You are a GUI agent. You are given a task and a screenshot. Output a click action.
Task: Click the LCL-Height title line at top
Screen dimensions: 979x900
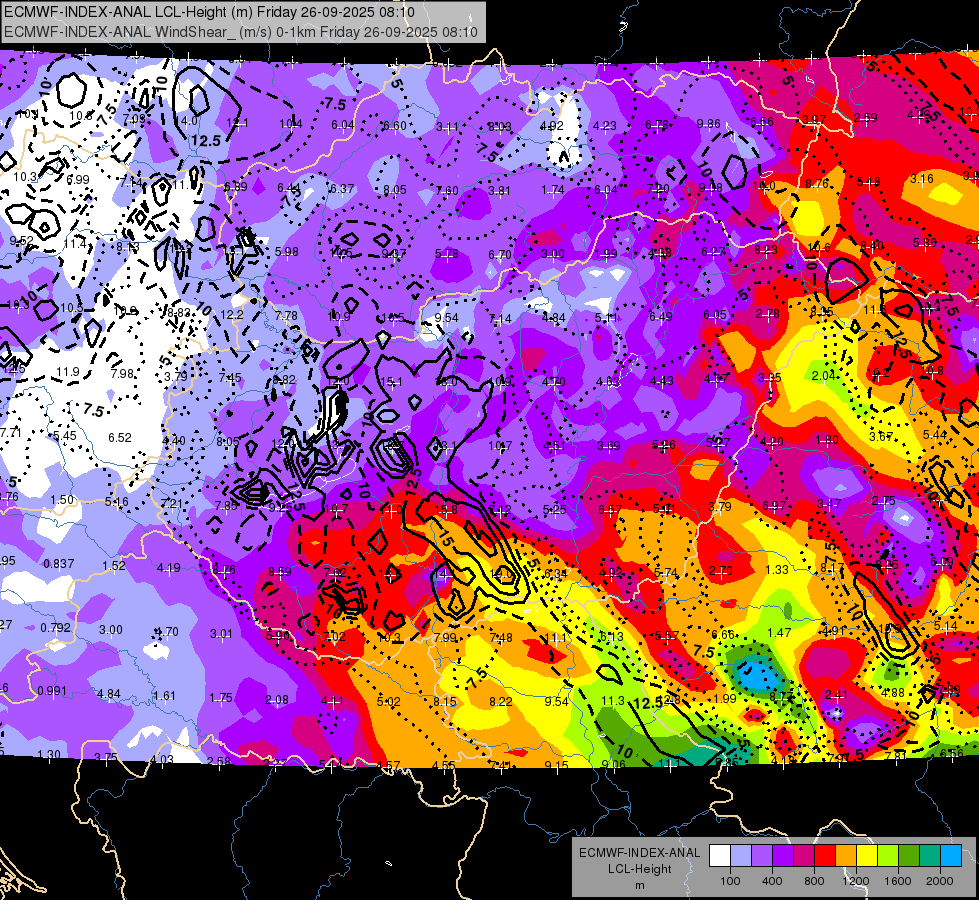209,12
